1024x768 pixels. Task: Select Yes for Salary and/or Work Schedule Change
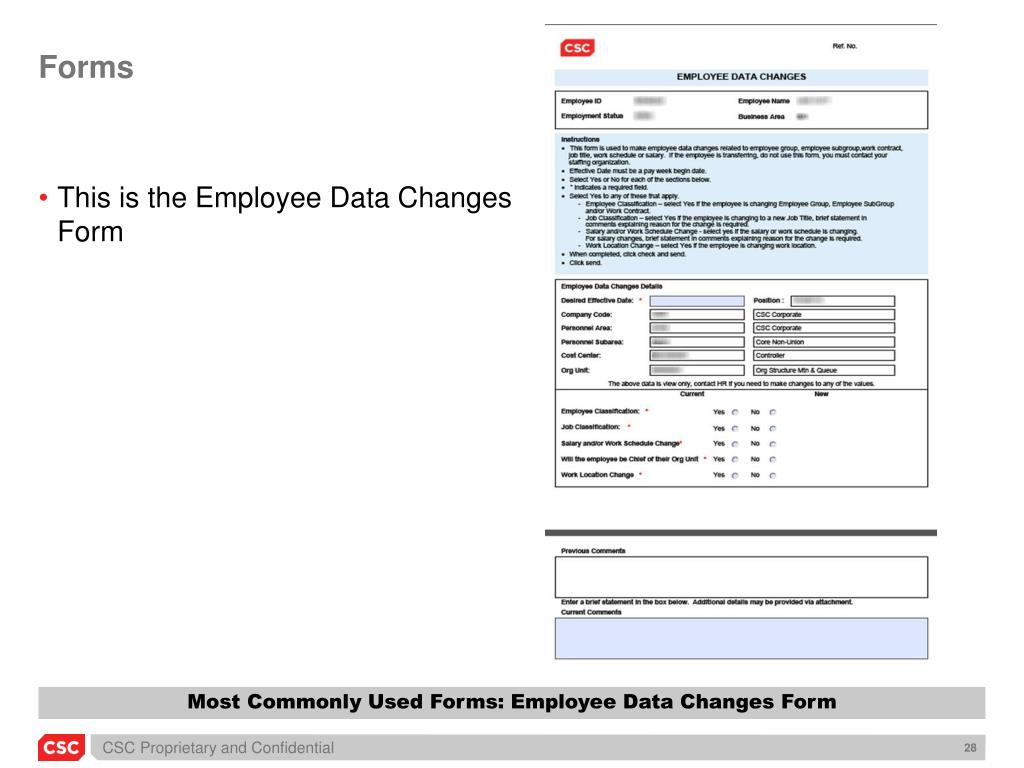(735, 444)
